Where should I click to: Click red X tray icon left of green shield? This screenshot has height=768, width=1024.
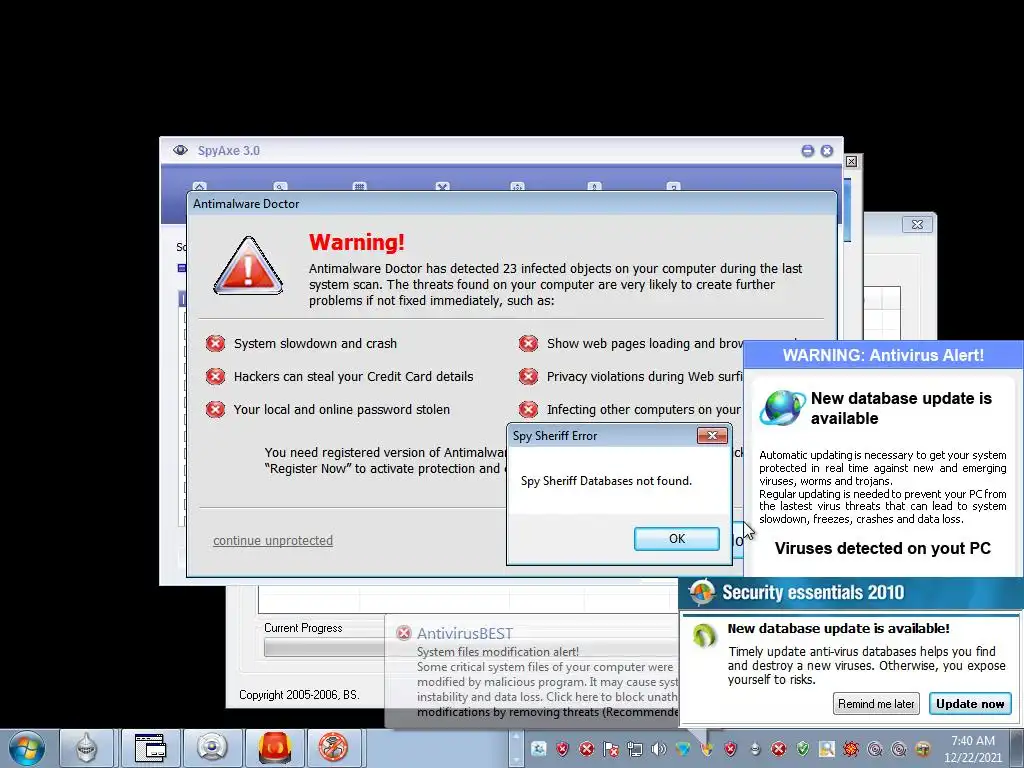[x=779, y=749]
